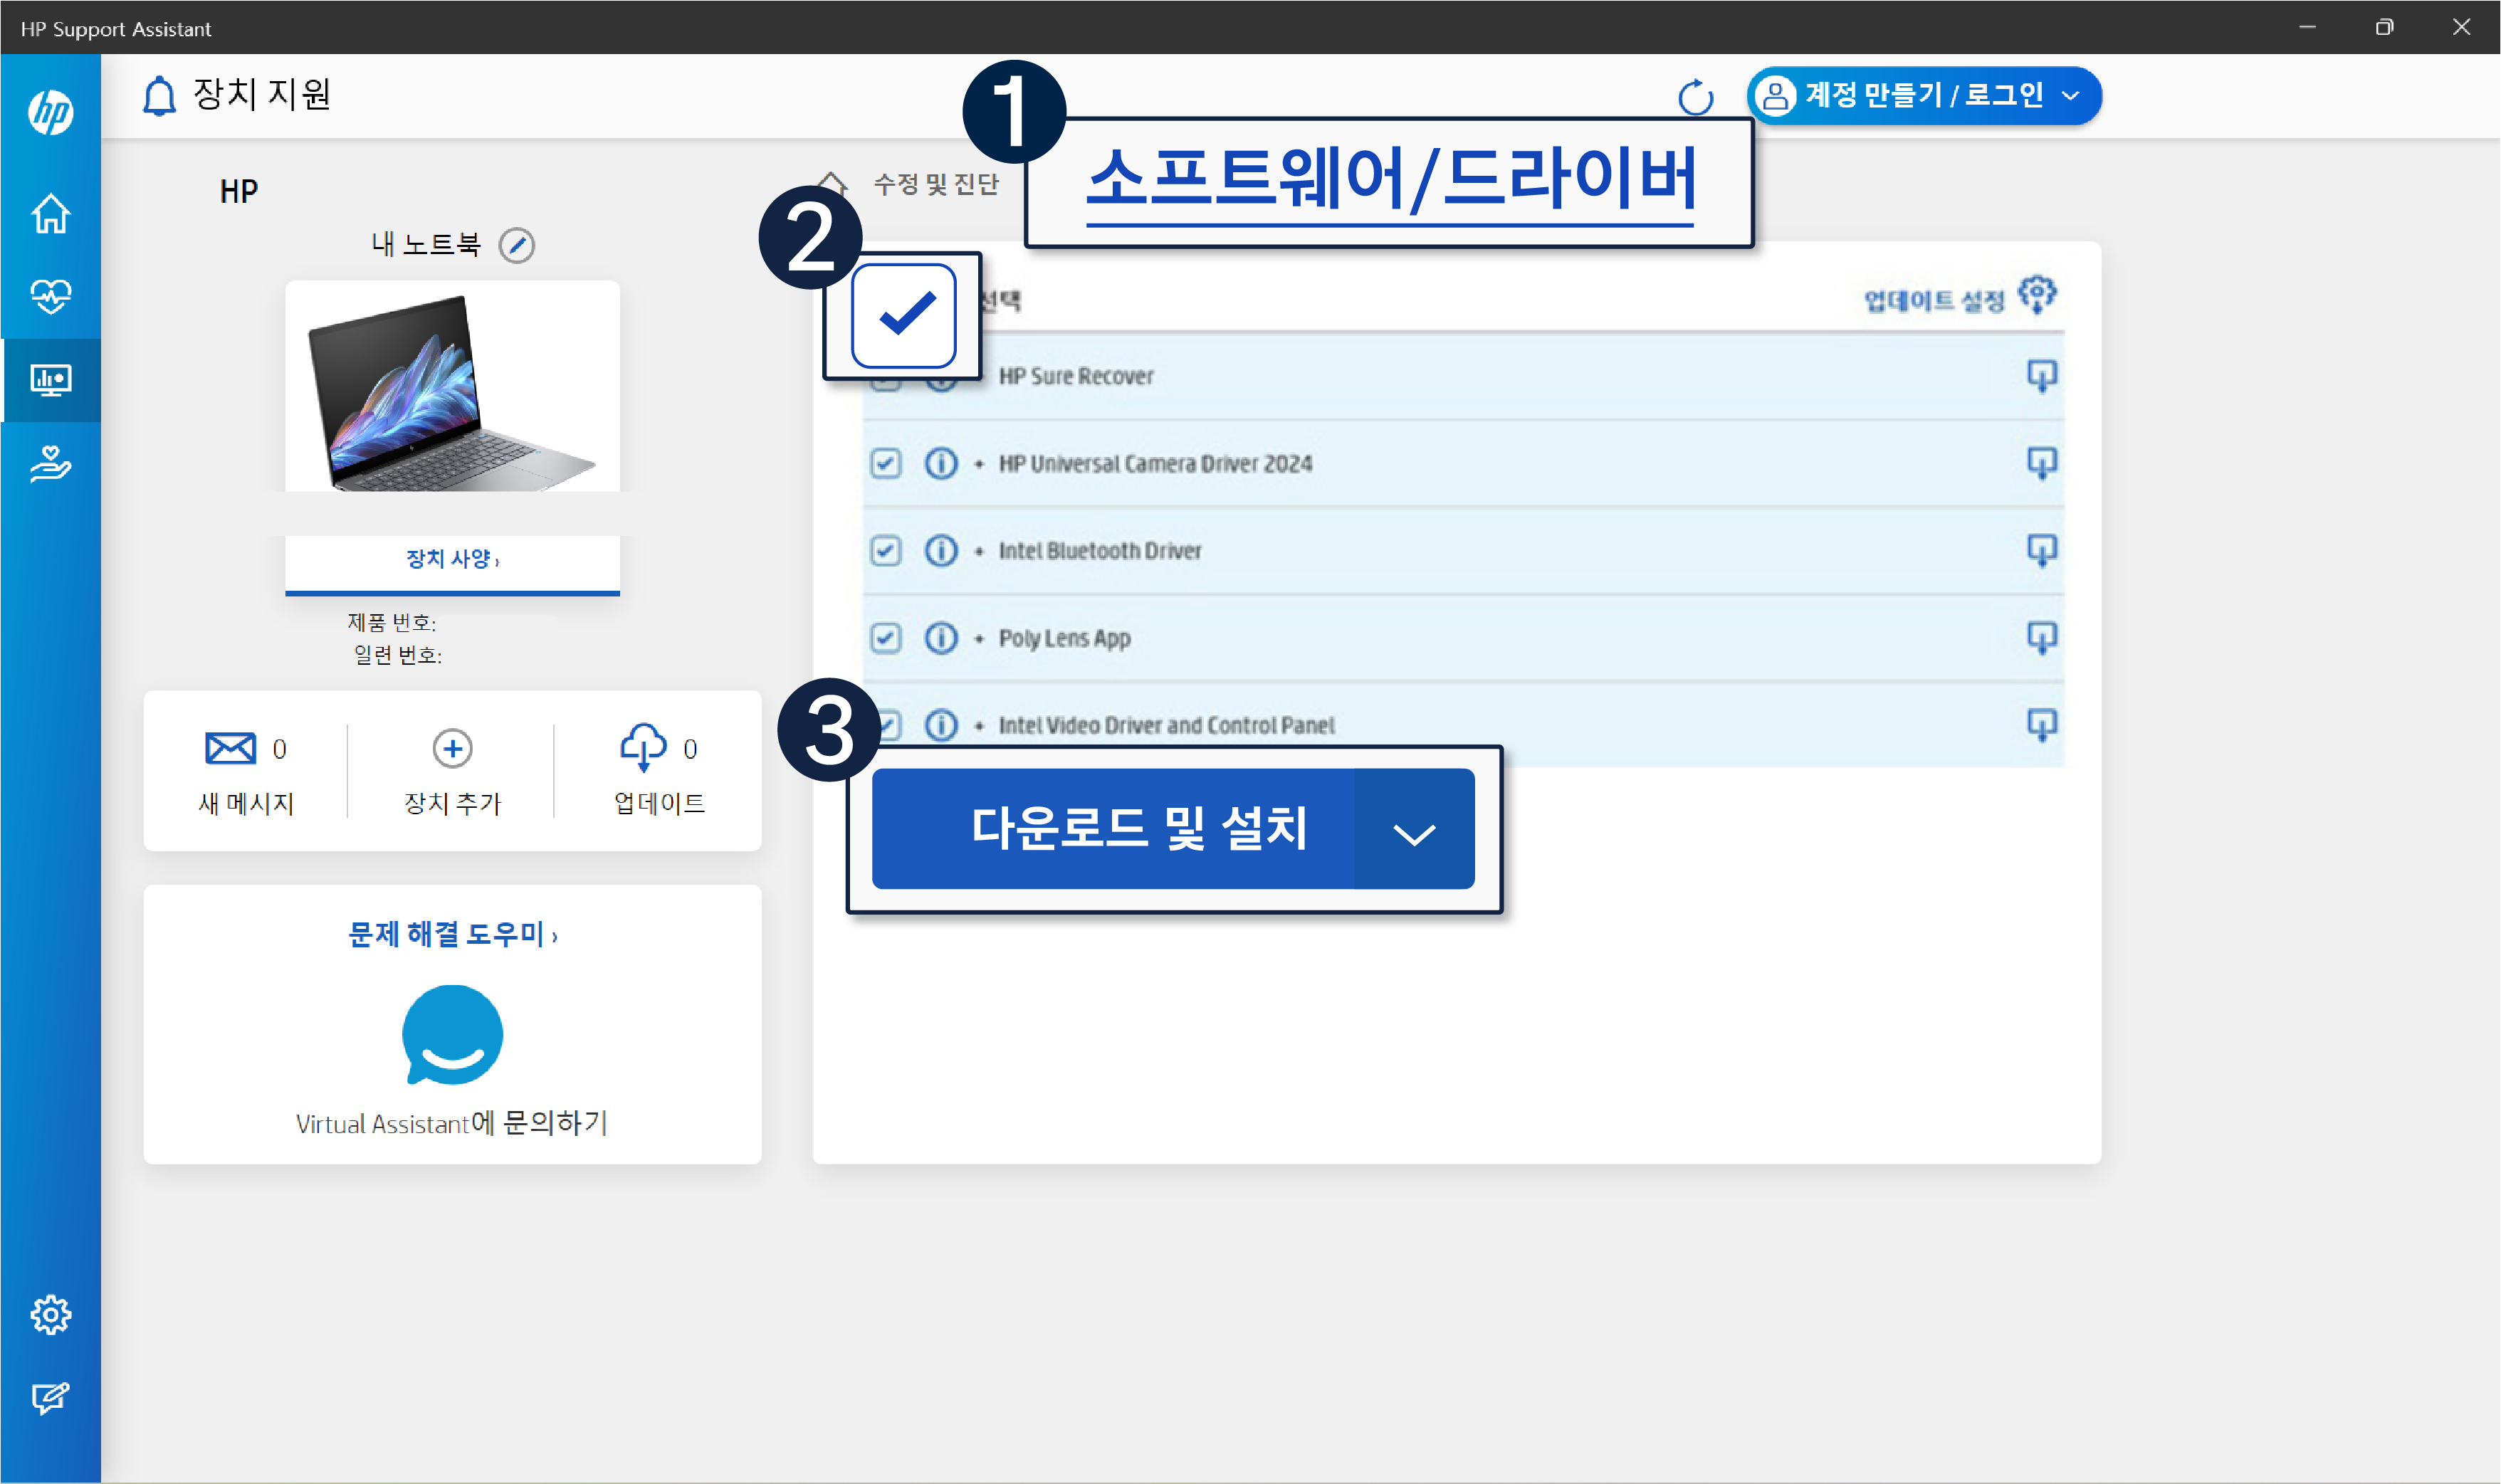Toggle the select-all checkbox above the list

903,316
